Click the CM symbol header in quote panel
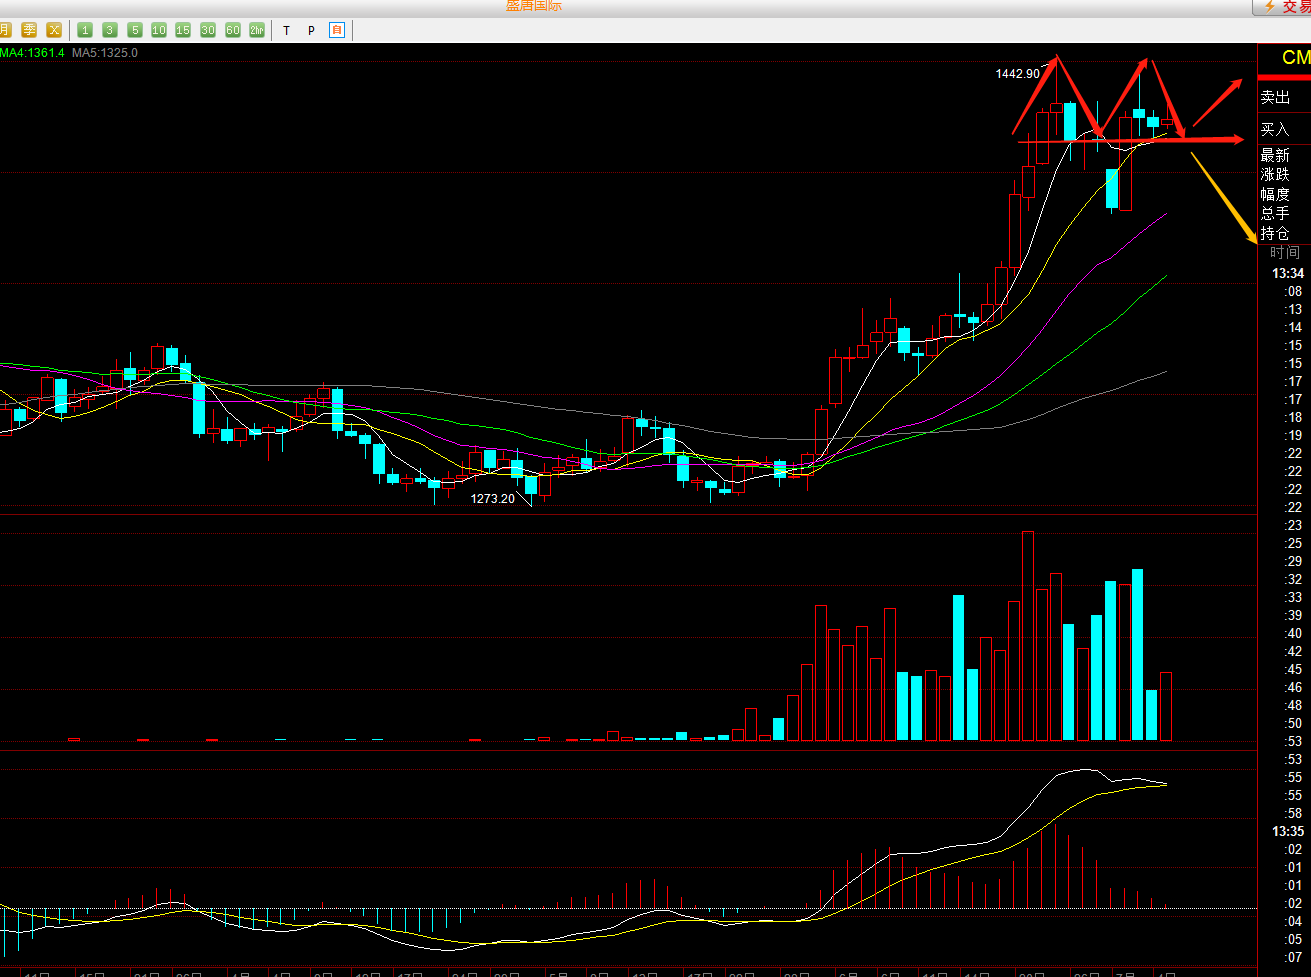 pos(1295,58)
